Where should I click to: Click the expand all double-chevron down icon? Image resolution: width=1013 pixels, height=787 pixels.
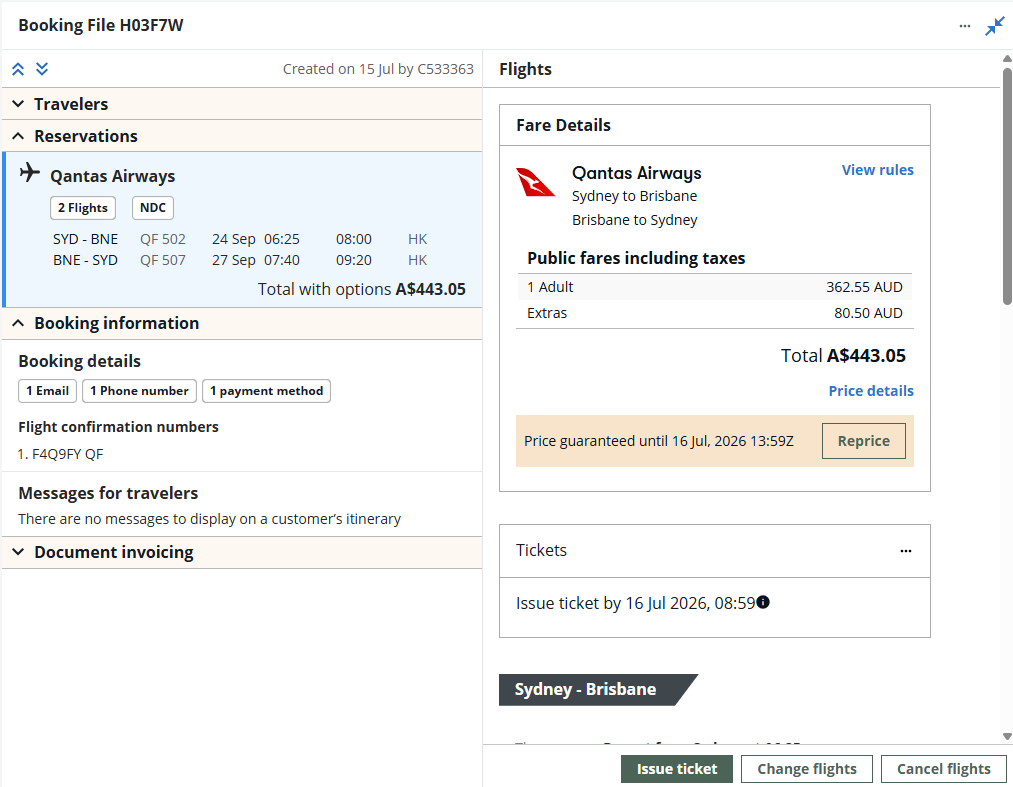coord(42,69)
